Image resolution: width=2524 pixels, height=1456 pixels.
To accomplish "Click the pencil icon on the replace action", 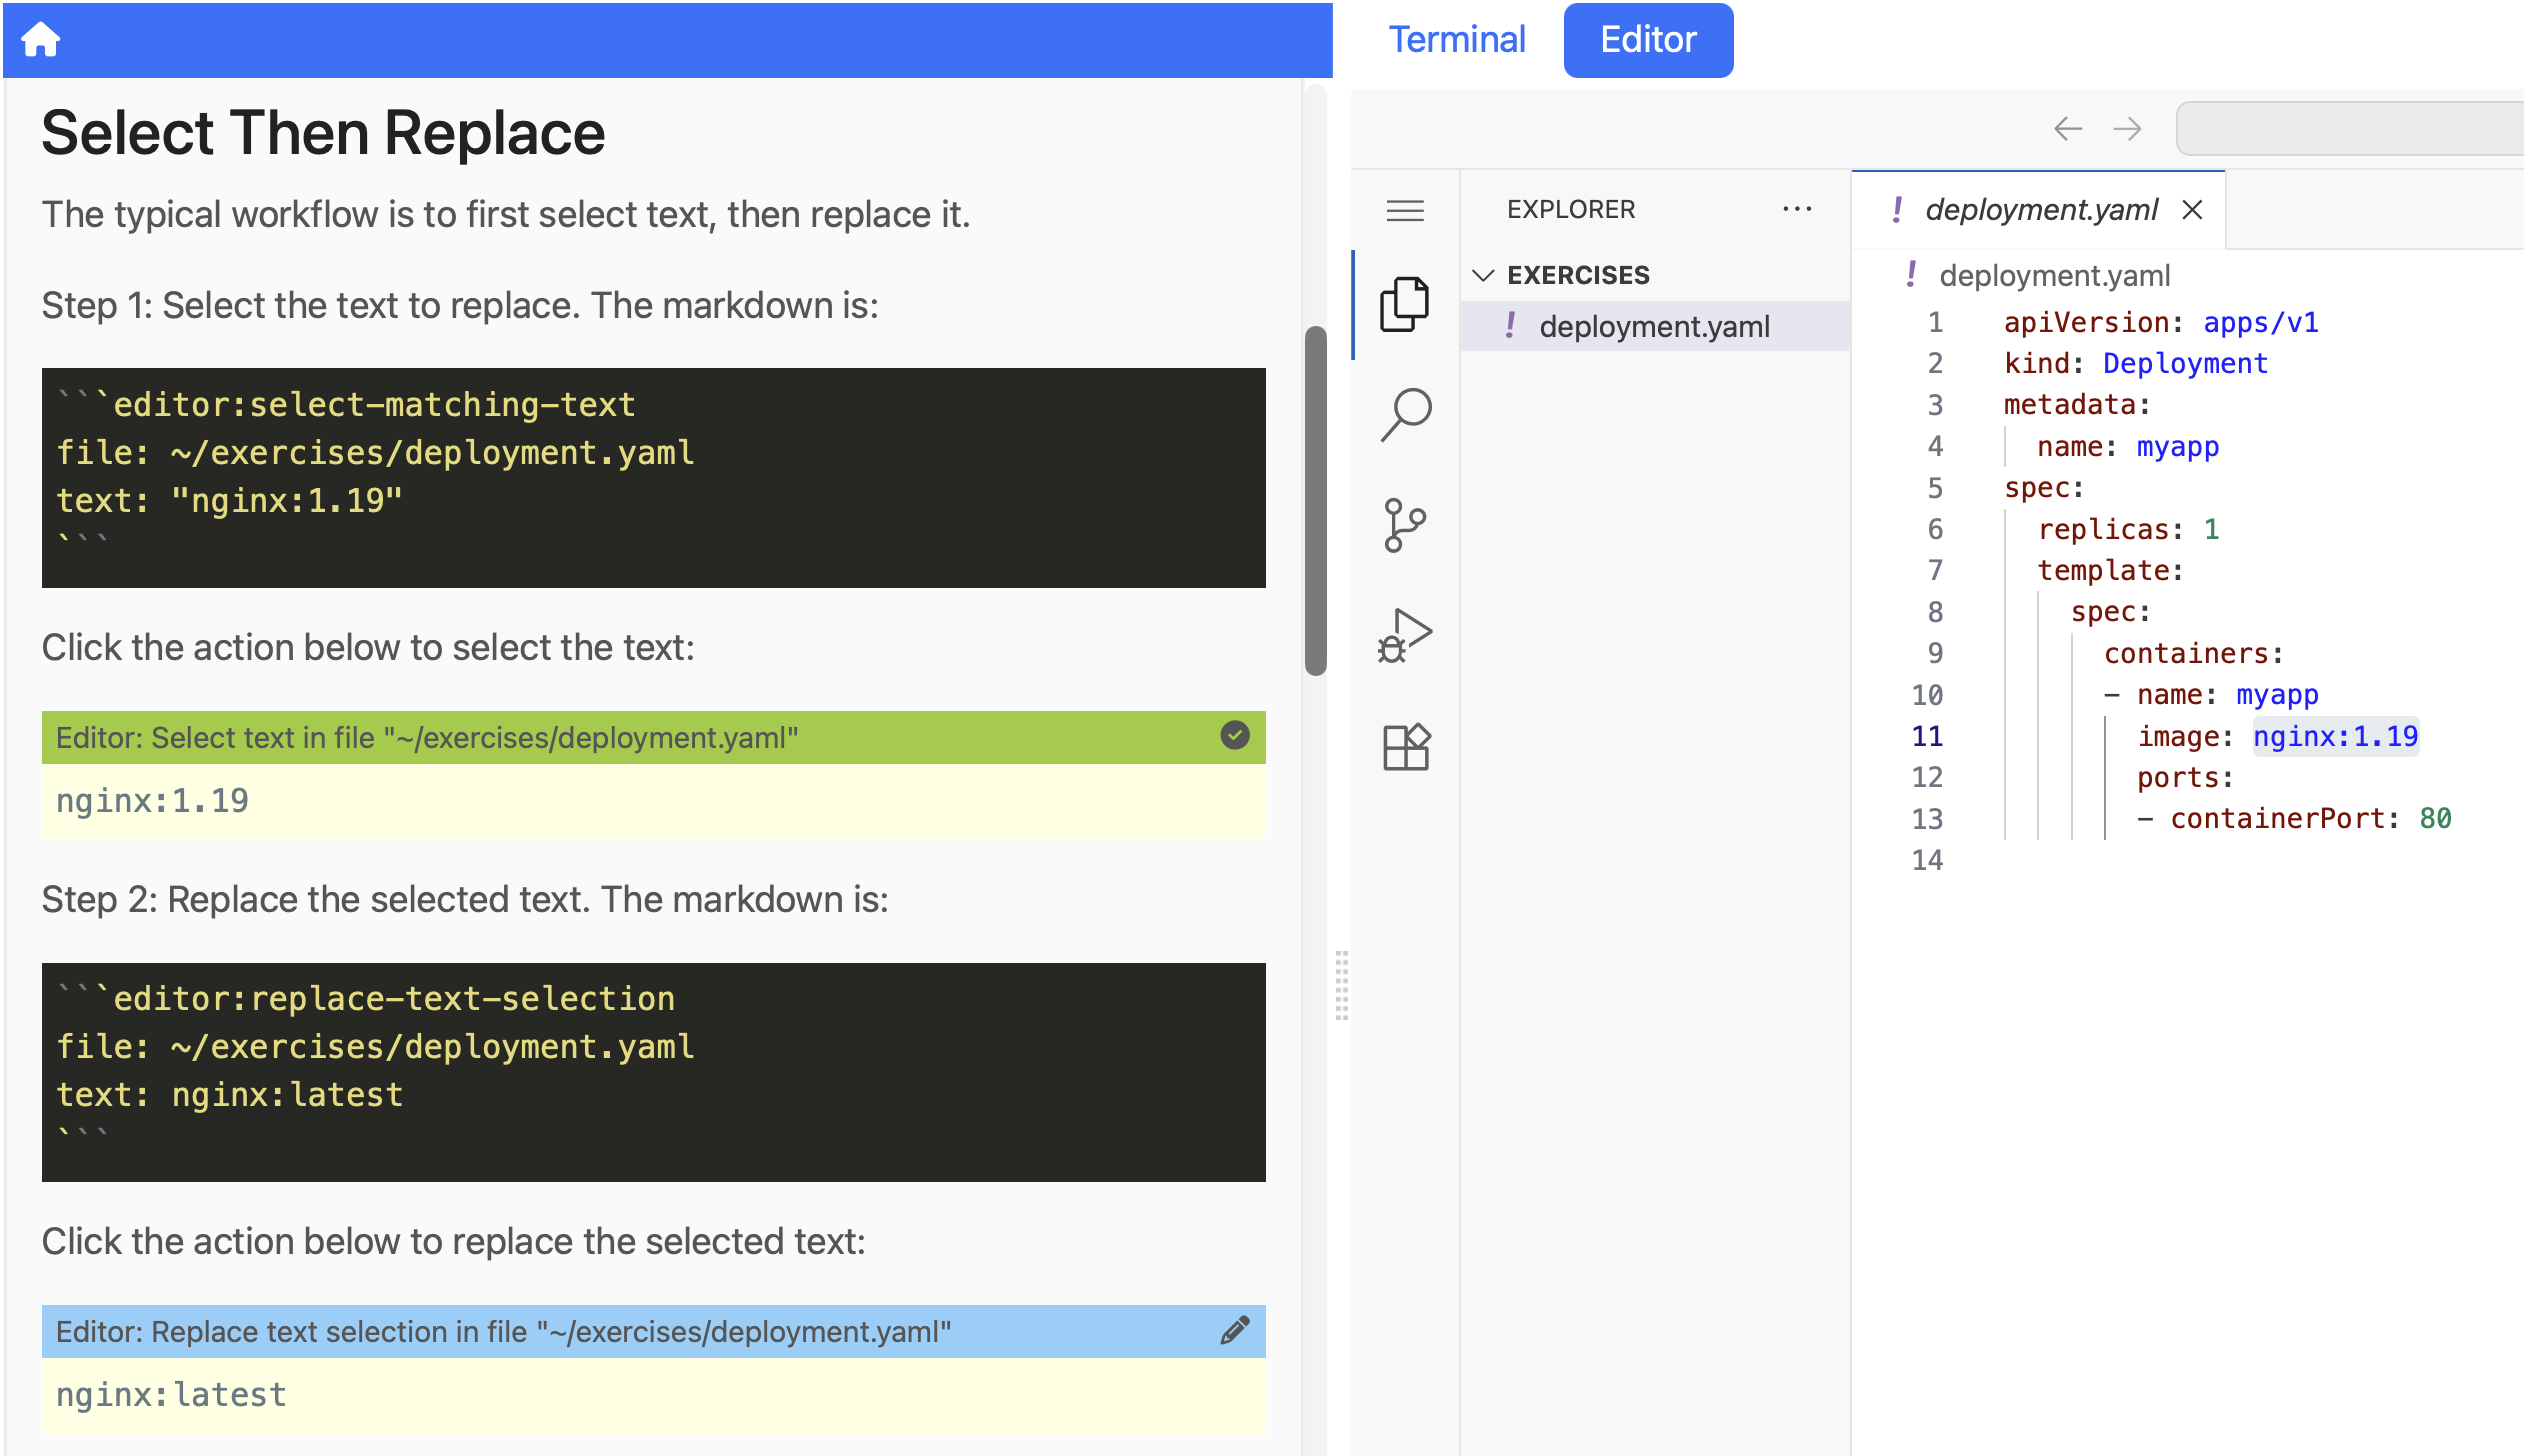I will coord(1234,1330).
